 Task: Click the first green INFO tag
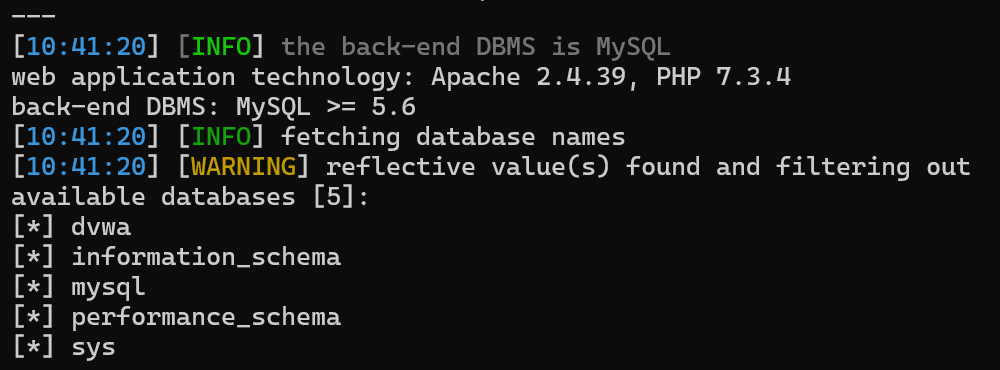221,47
